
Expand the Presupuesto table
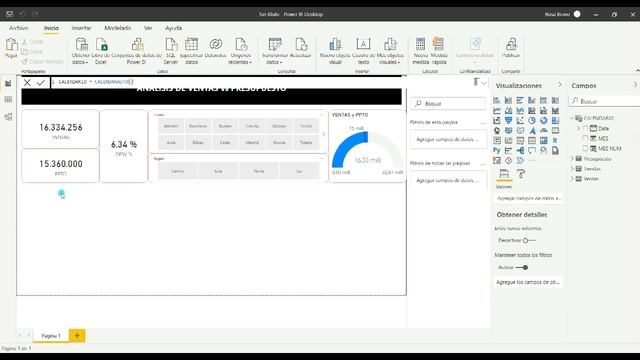pyautogui.click(x=572, y=159)
